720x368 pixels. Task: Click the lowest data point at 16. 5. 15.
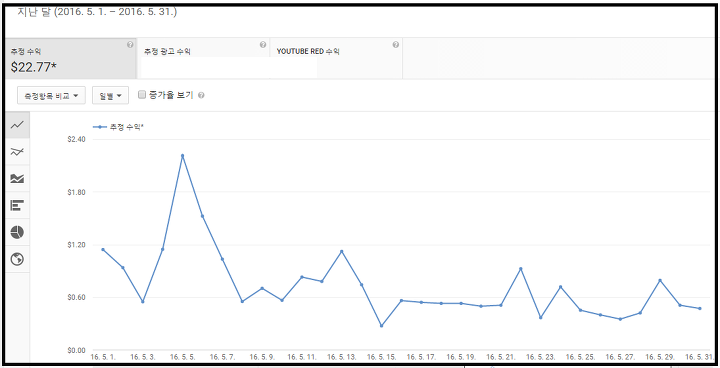[381, 326]
